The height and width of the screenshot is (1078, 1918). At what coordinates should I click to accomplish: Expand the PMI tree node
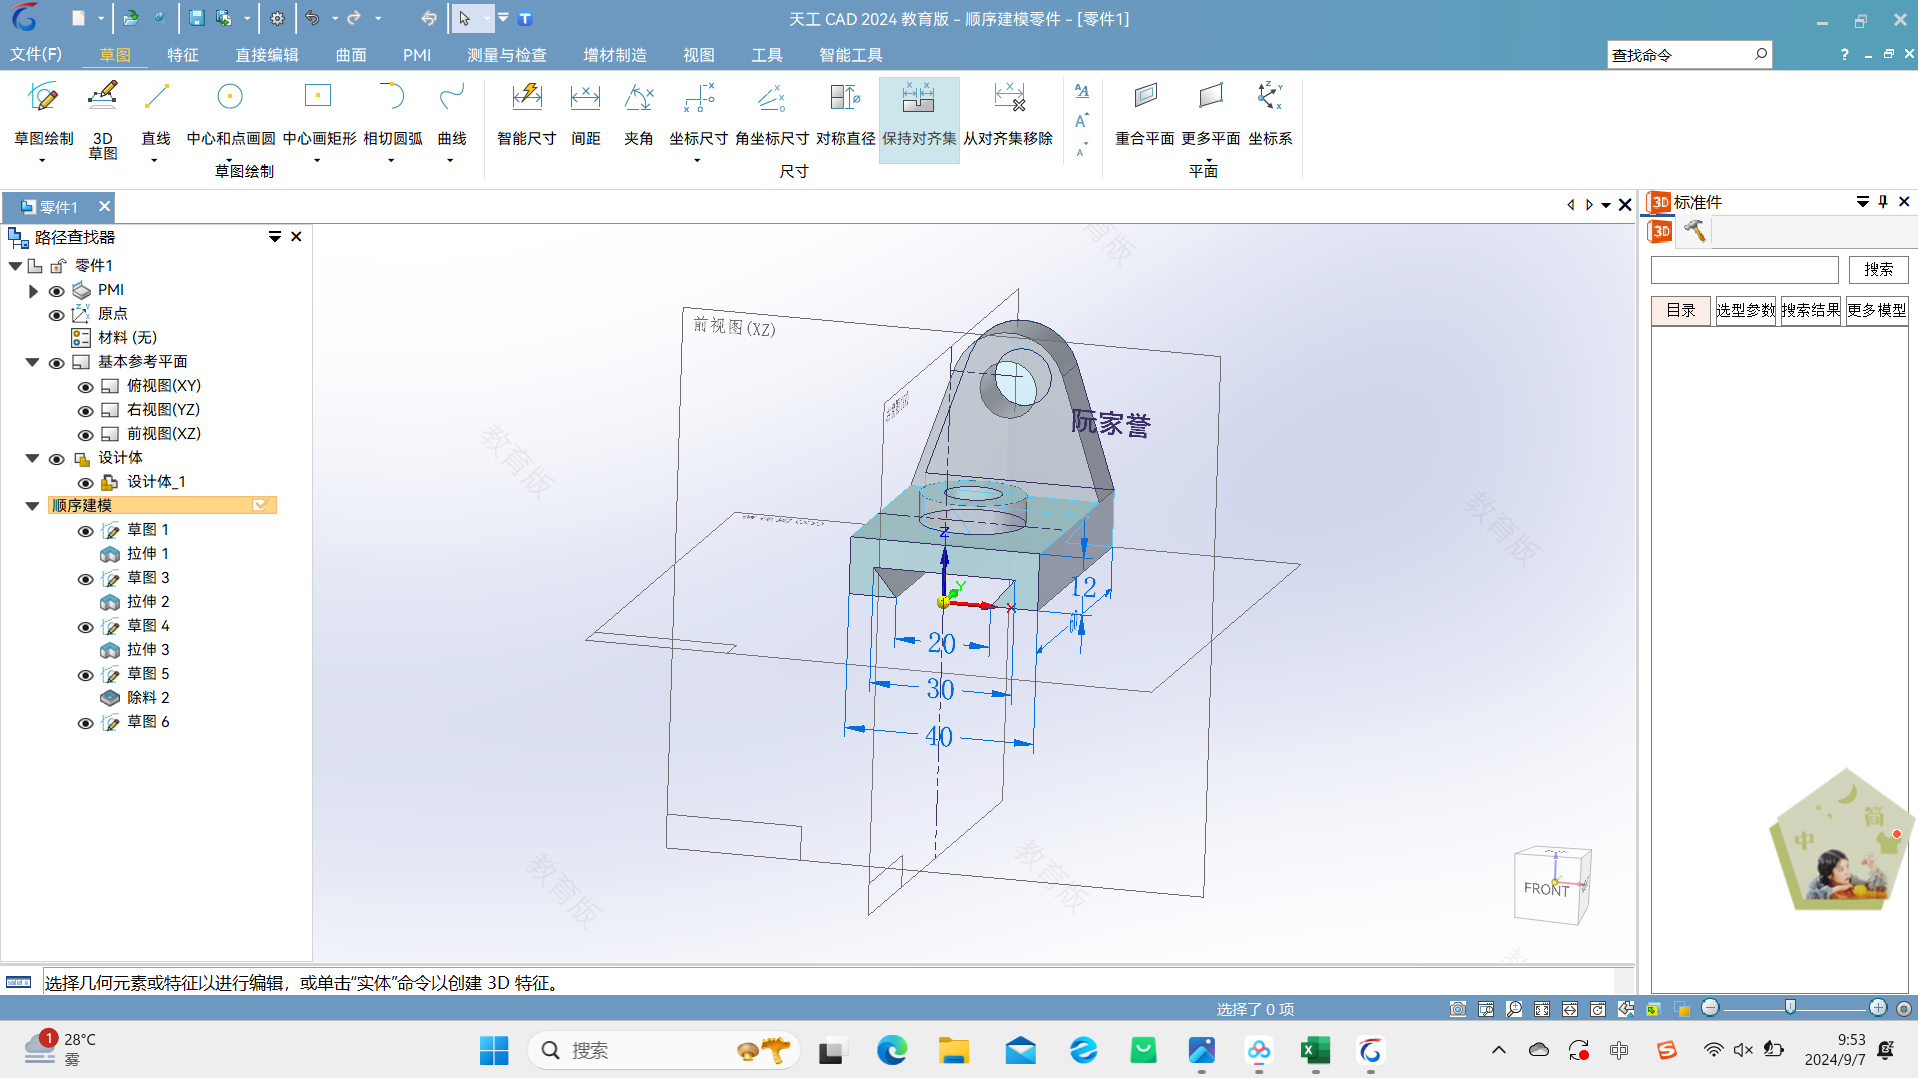pyautogui.click(x=33, y=291)
